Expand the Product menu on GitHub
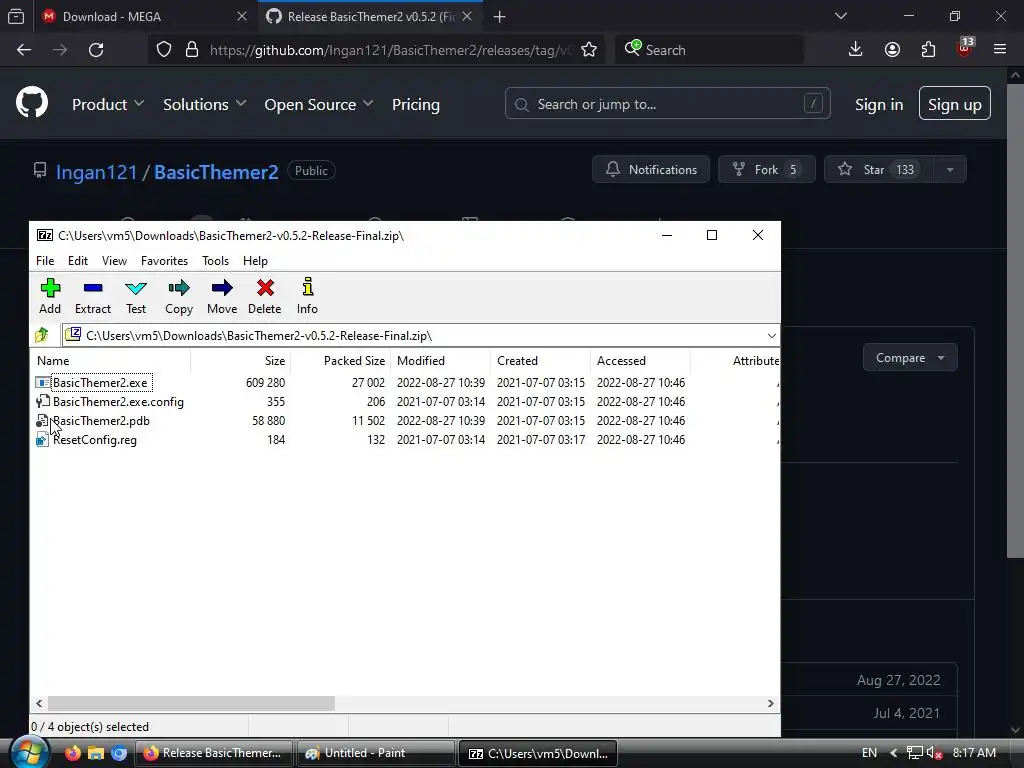Viewport: 1024px width, 768px height. point(108,104)
